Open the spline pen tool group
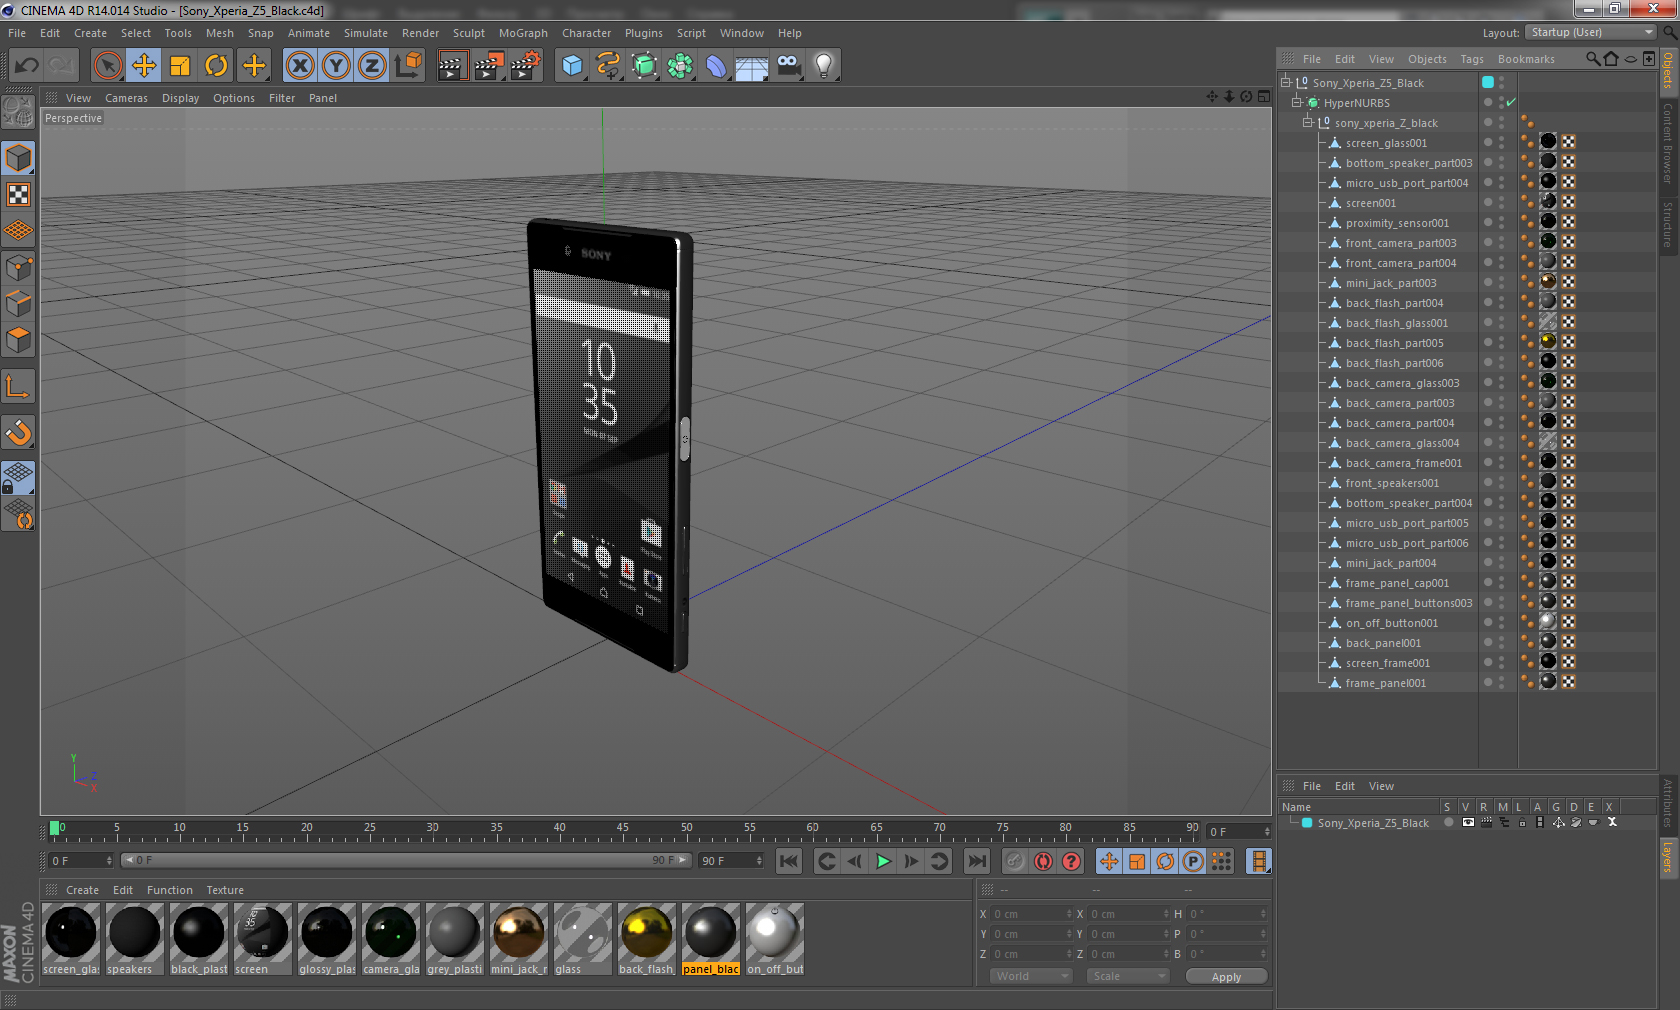Viewport: 1680px width, 1010px height. (x=608, y=66)
